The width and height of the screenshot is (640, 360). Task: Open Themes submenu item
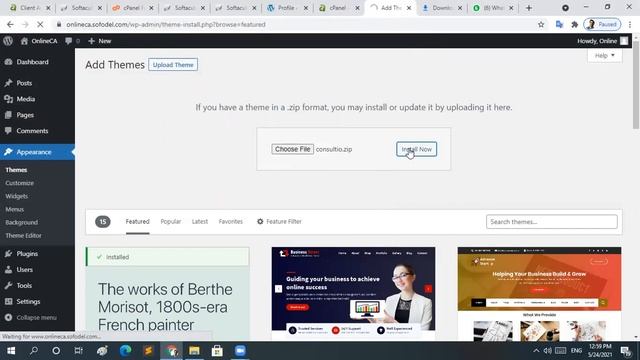tap(16, 170)
